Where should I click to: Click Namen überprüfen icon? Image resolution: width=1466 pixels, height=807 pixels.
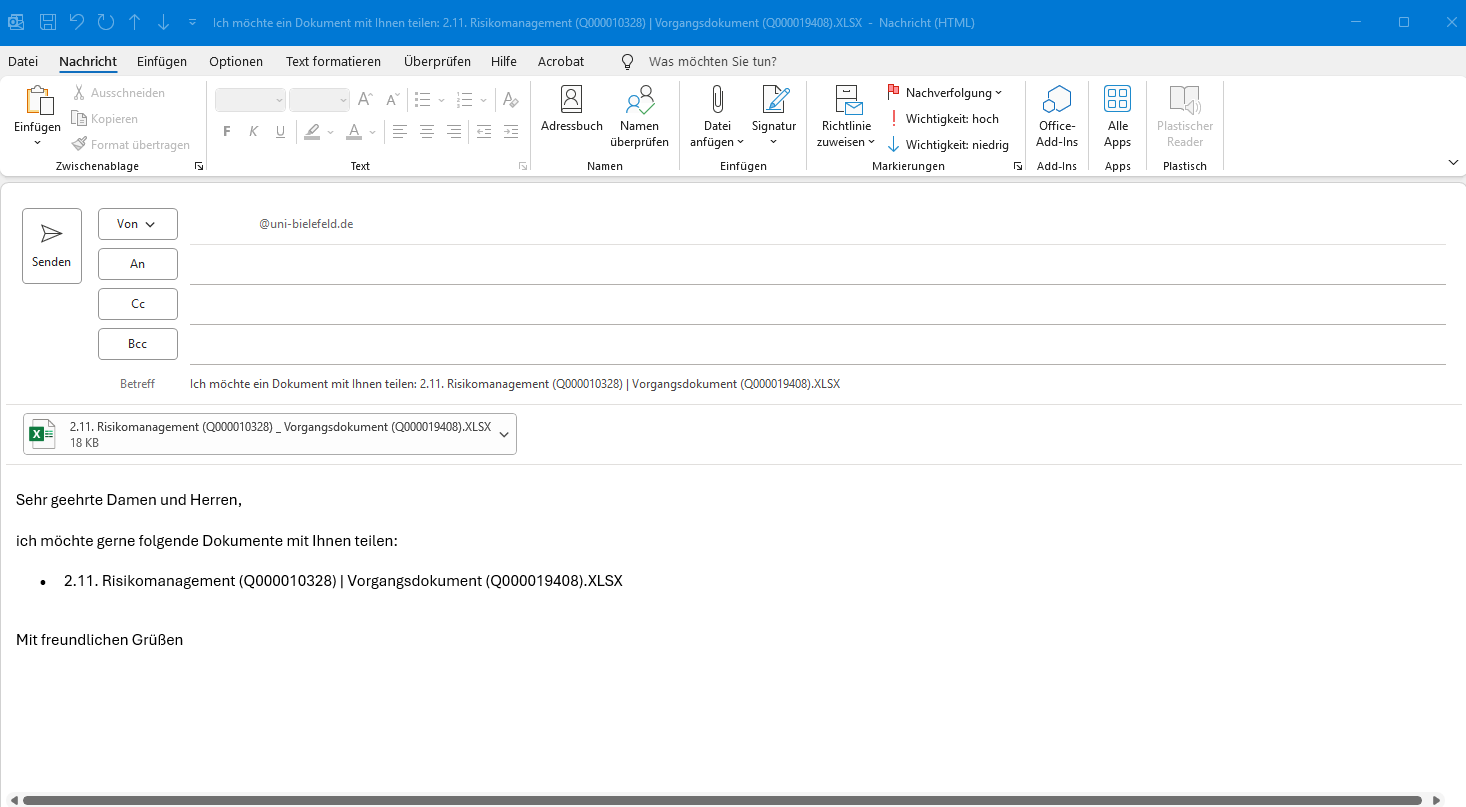click(x=639, y=100)
